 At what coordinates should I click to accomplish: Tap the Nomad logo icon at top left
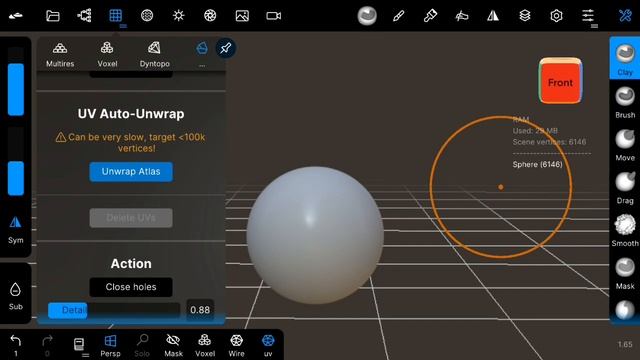[x=16, y=16]
